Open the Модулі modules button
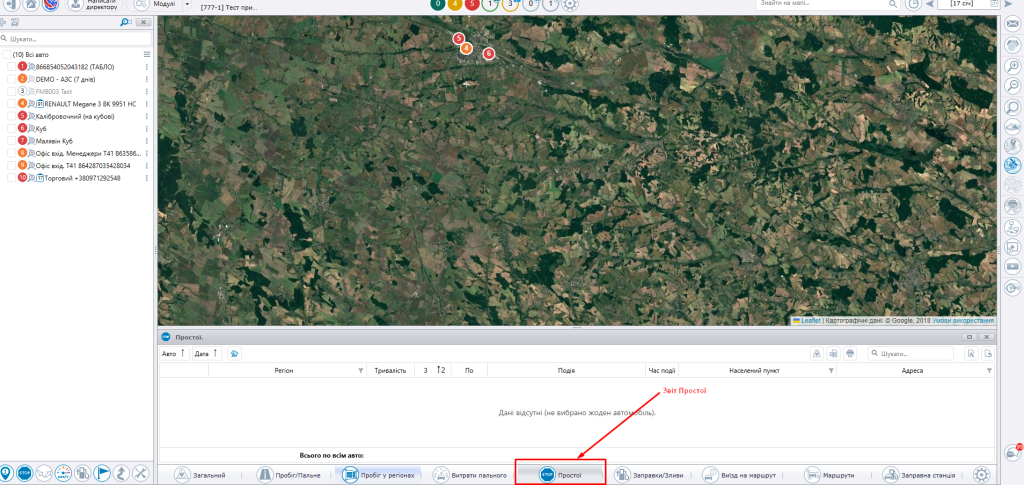This screenshot has width=1024, height=485. [x=157, y=4]
